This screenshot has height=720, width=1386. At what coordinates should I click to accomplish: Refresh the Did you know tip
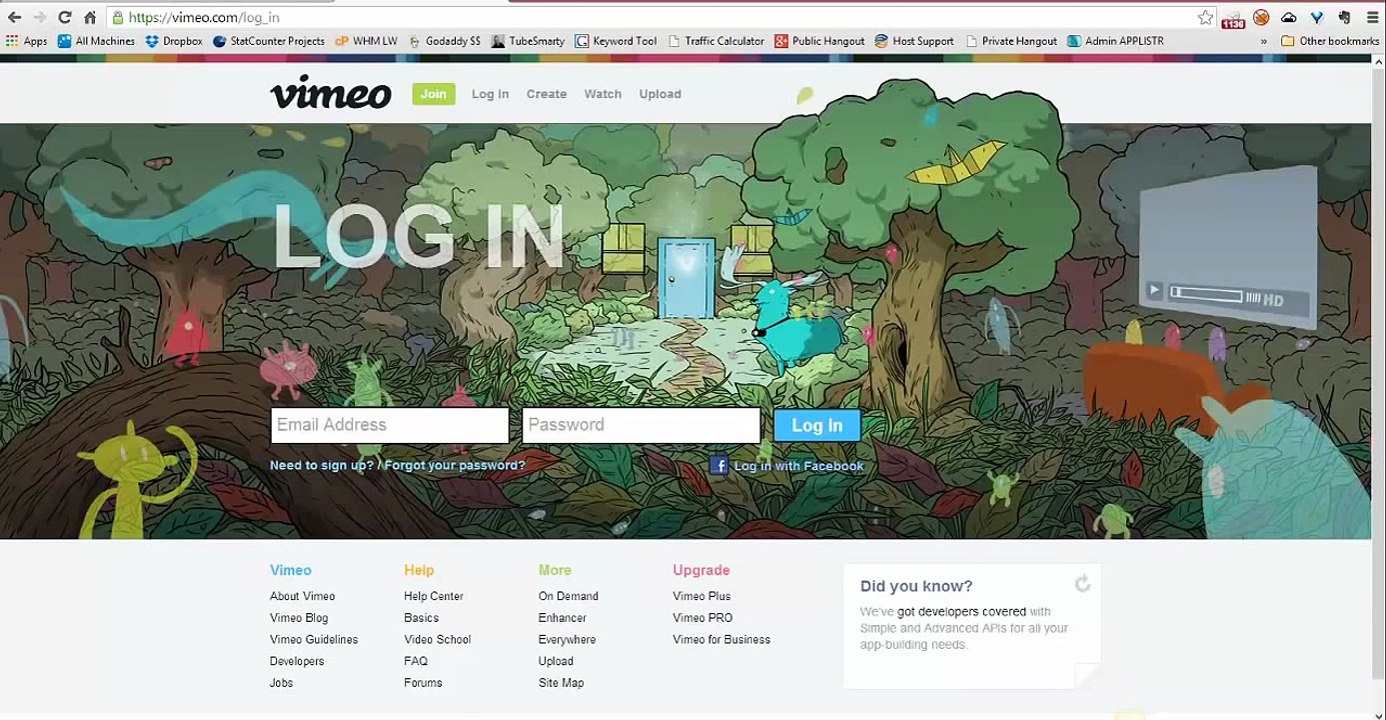click(1082, 584)
